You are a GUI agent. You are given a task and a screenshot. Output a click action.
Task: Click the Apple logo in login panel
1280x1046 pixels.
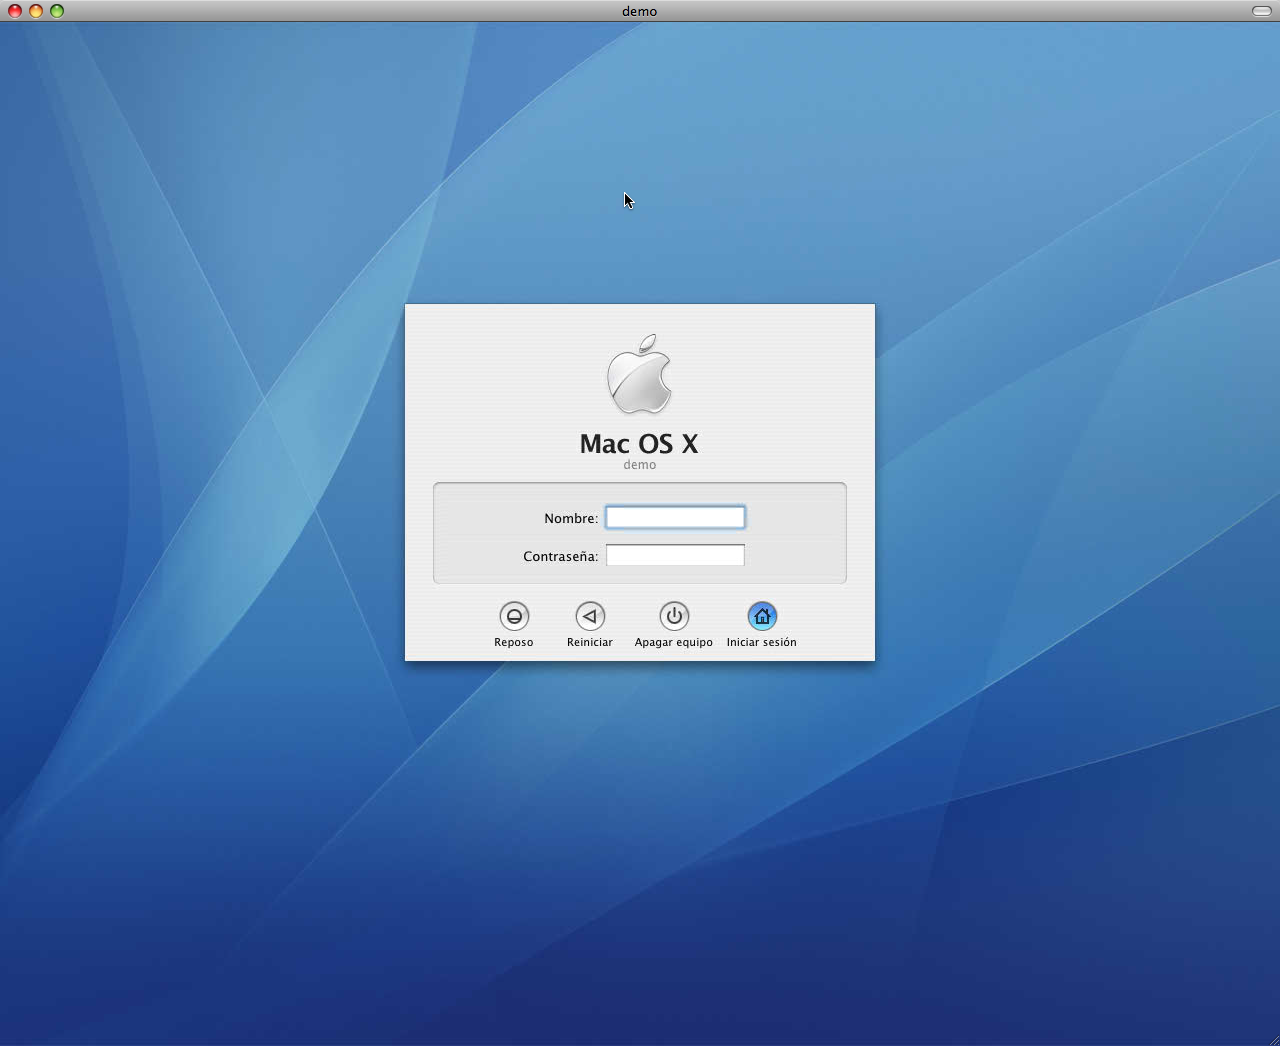tap(640, 374)
